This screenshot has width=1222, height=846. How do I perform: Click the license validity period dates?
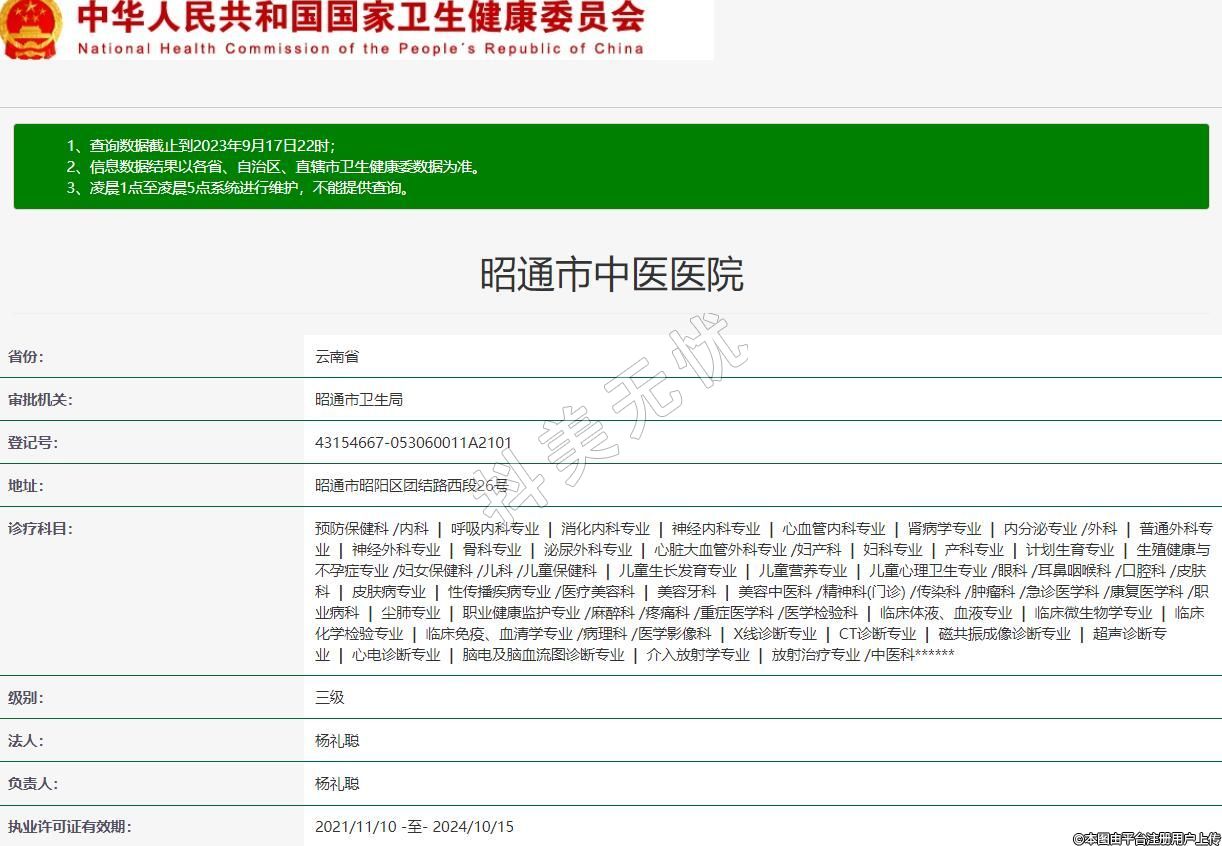pyautogui.click(x=414, y=826)
